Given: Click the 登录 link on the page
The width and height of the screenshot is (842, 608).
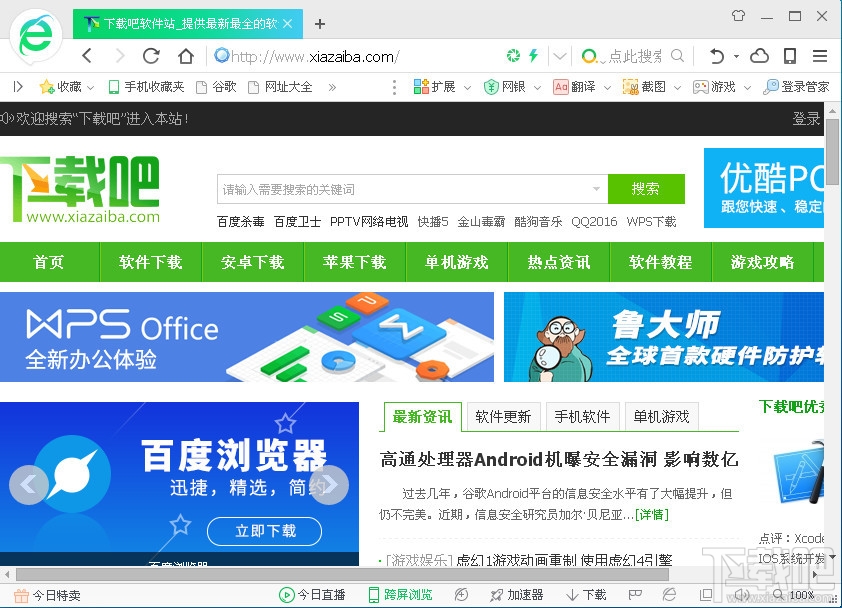Looking at the screenshot, I should pos(806,118).
